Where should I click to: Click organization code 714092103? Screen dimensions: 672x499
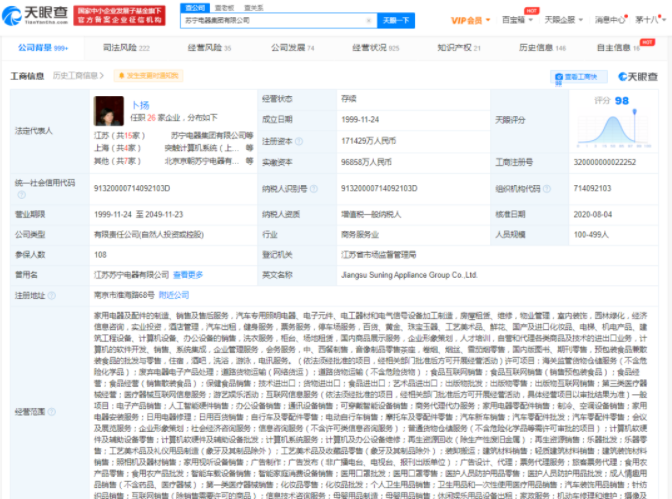592,188
